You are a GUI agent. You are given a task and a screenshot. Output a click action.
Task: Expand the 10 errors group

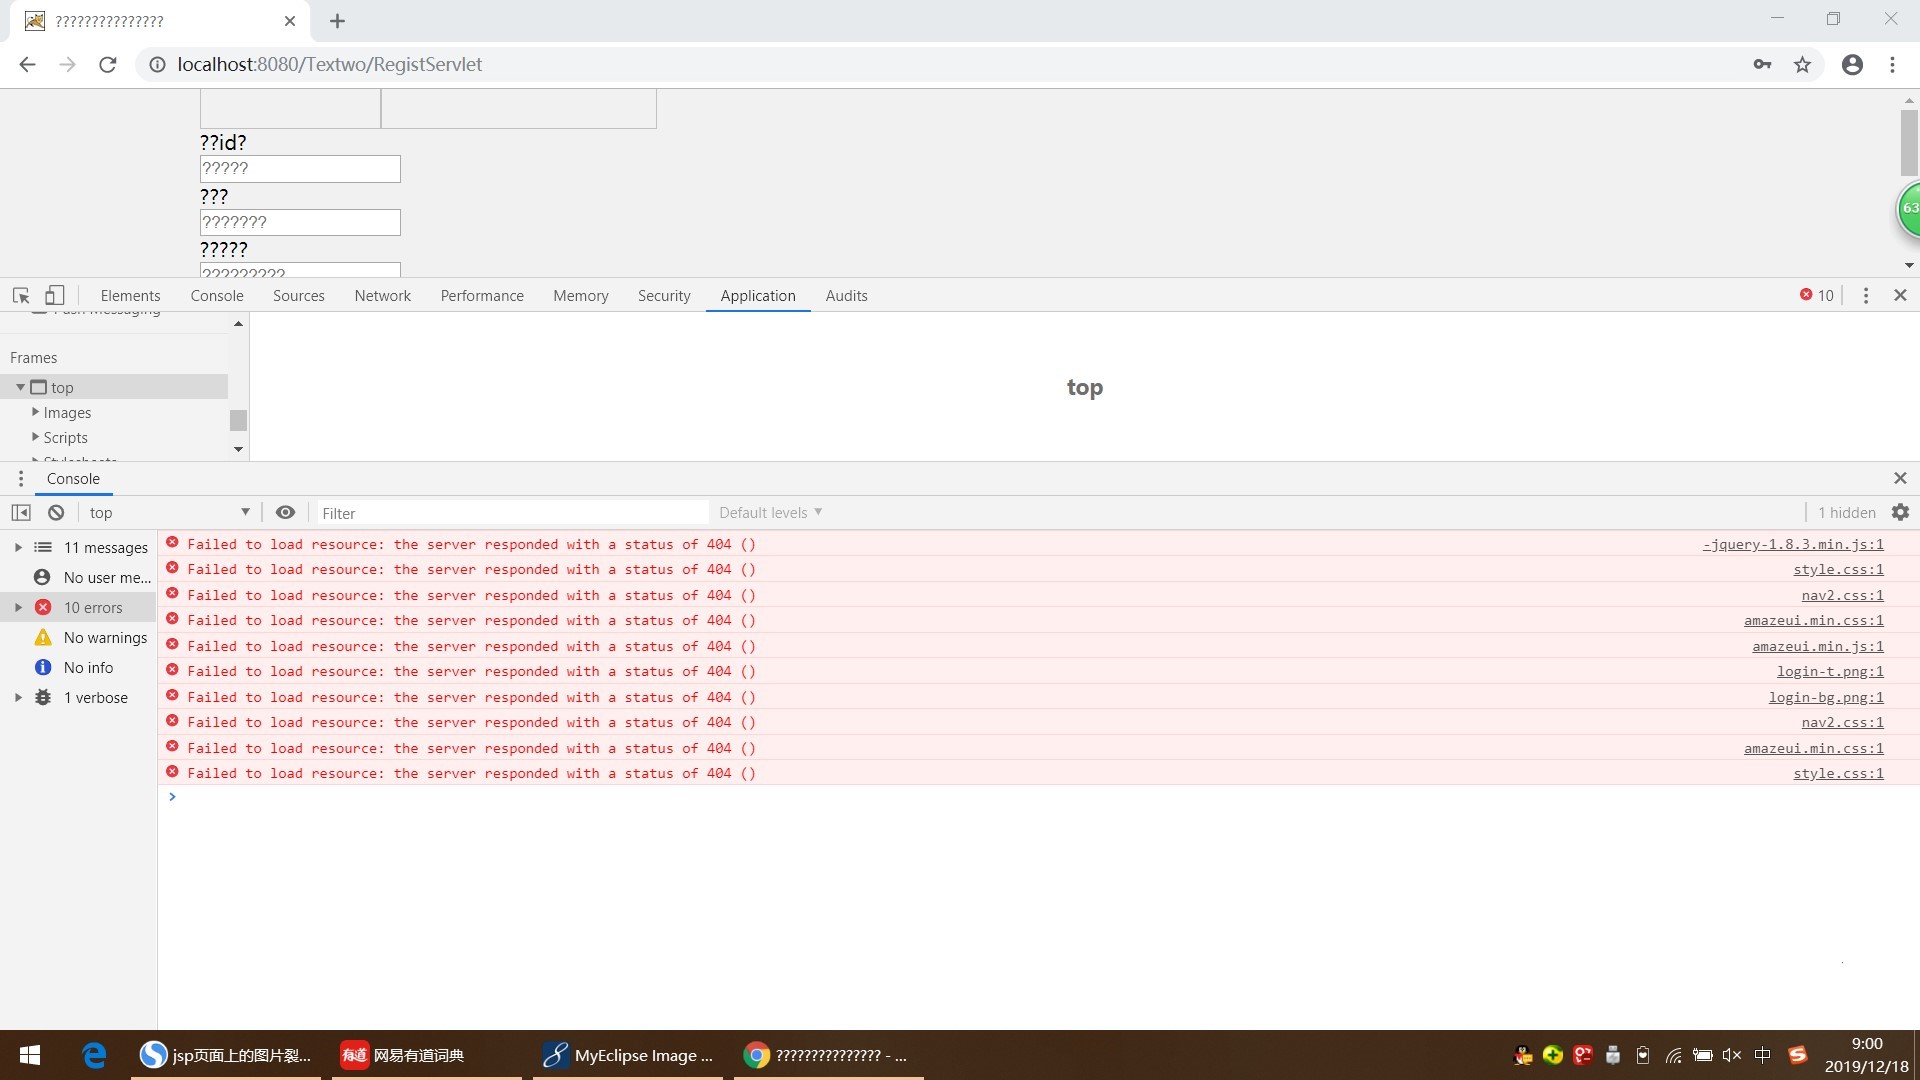click(18, 608)
